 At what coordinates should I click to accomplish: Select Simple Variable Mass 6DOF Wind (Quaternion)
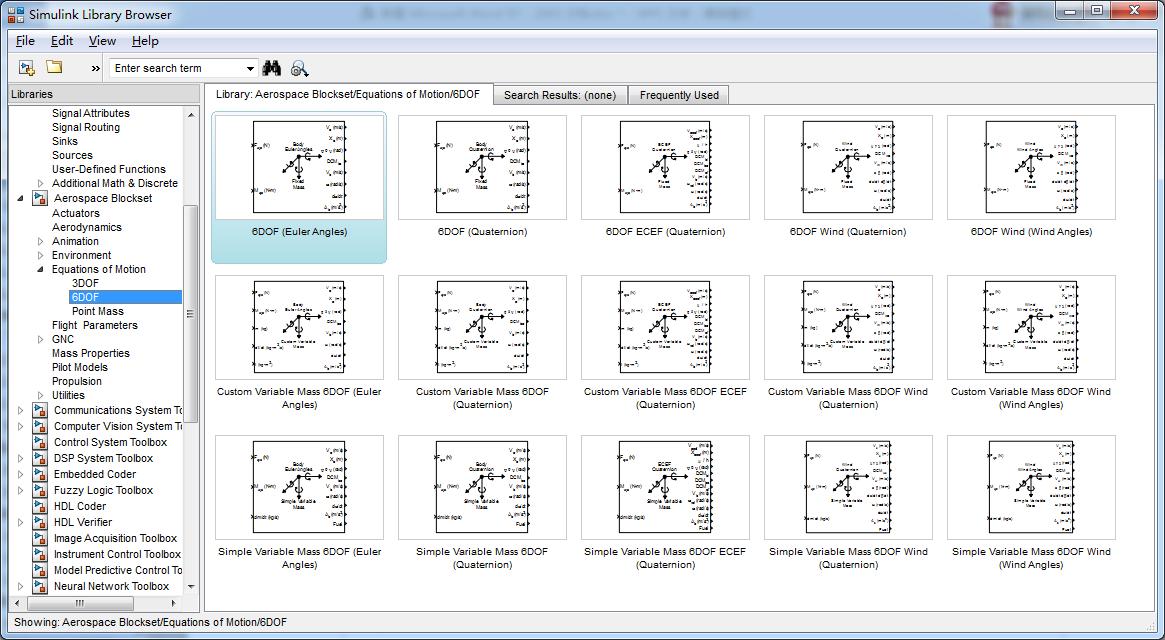point(848,503)
